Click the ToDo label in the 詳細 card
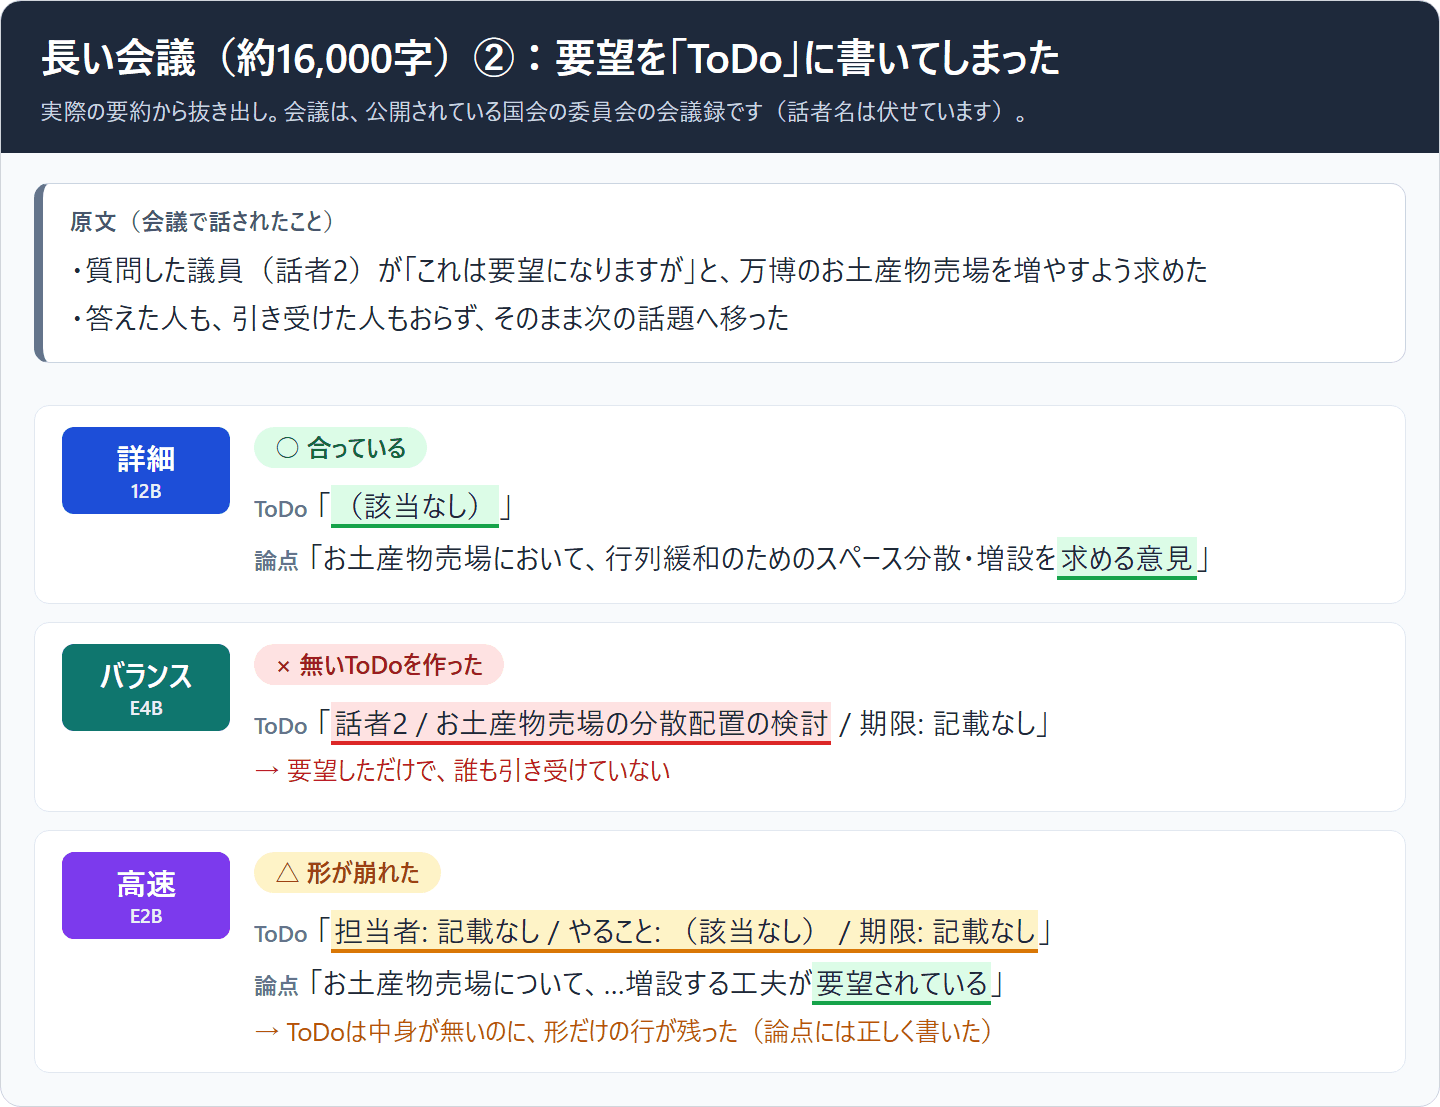This screenshot has height=1107, width=1440. 281,509
